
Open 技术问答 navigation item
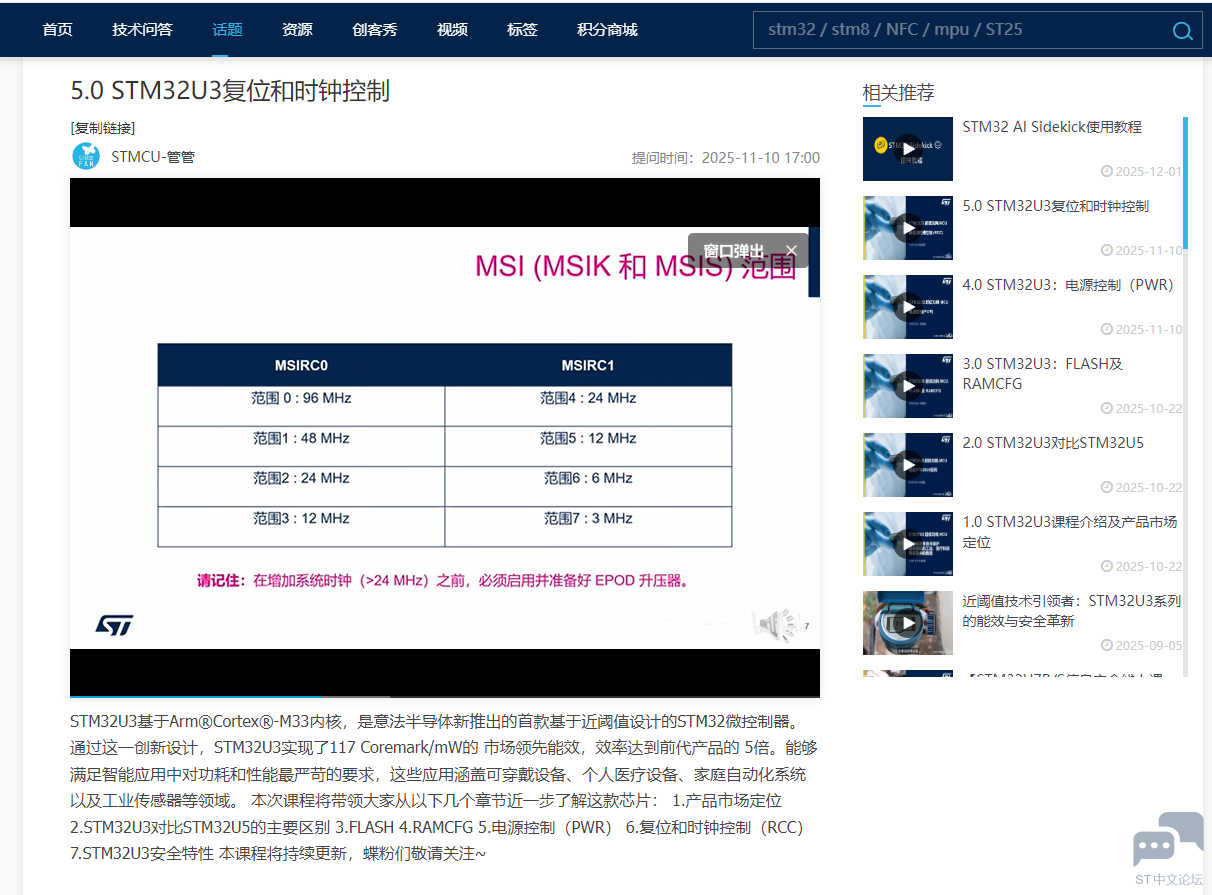point(142,29)
